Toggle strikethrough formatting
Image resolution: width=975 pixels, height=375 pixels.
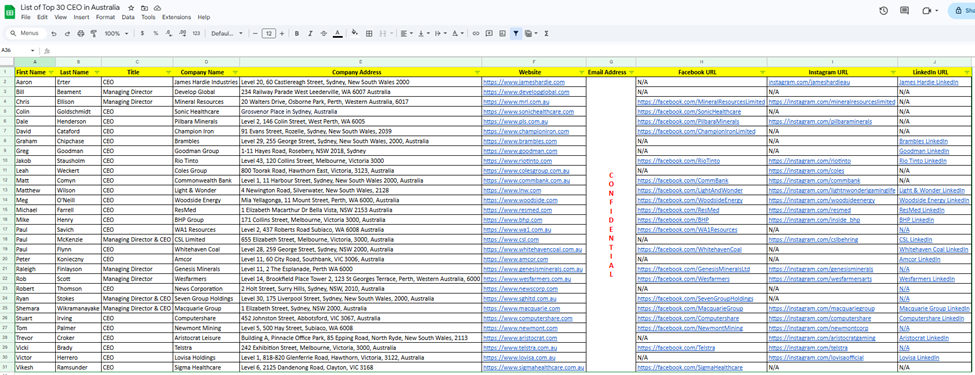click(x=323, y=33)
